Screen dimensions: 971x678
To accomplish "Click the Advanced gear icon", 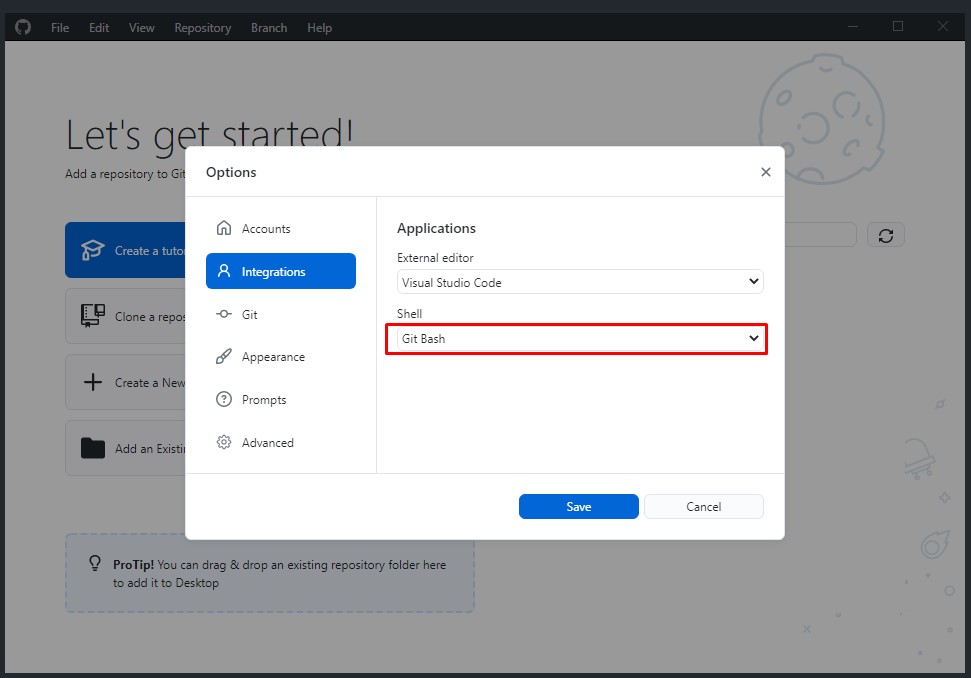I will [224, 442].
